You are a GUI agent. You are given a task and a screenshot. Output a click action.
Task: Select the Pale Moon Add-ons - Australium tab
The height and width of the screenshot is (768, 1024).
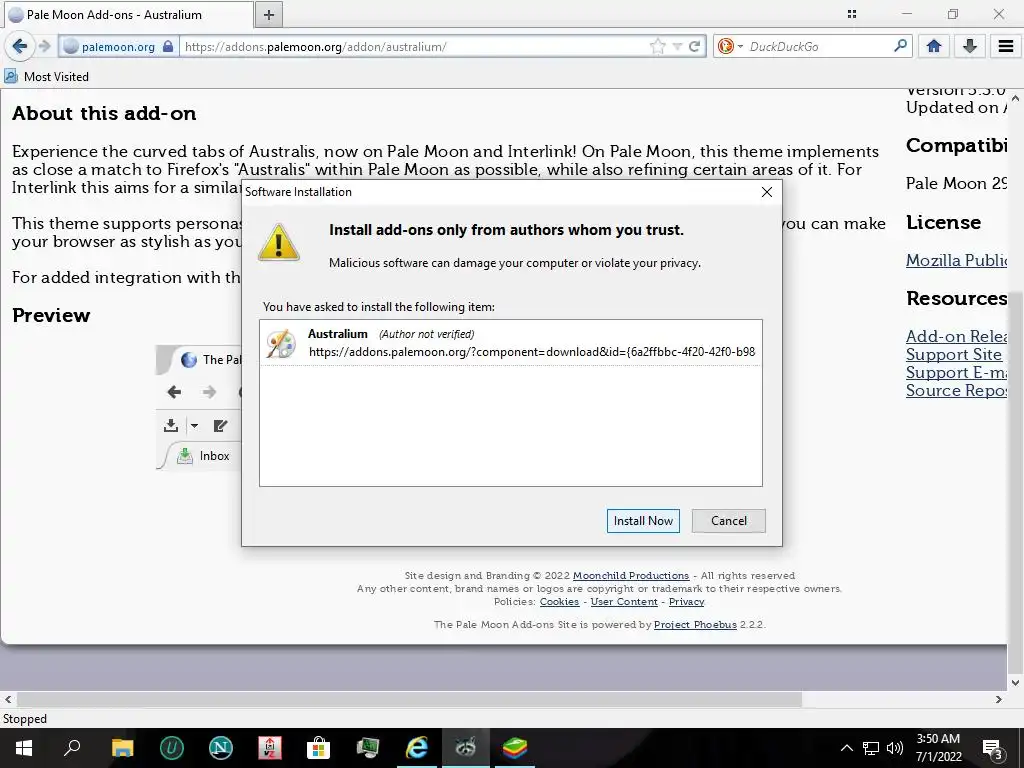coord(129,14)
